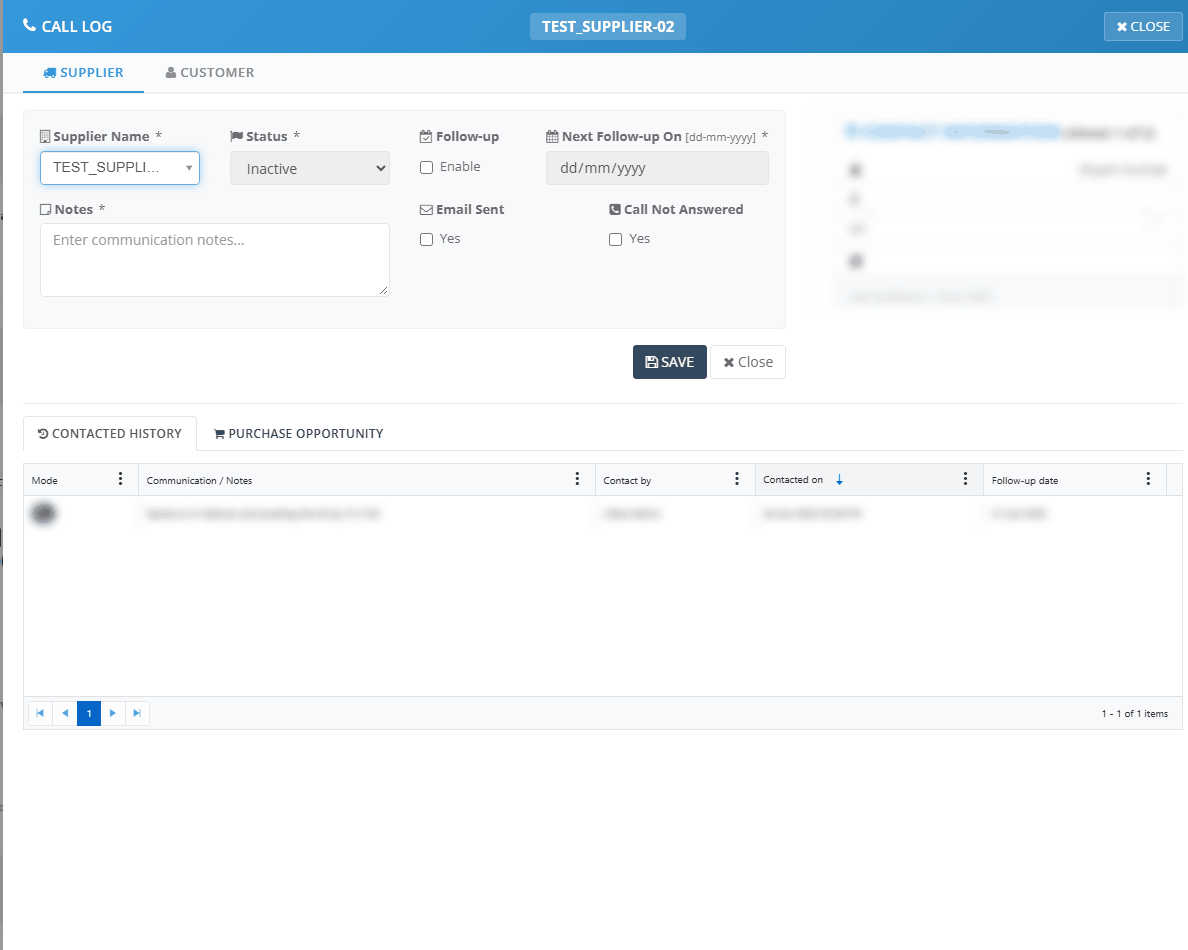This screenshot has width=1188, height=950.
Task: Open the Status dropdown showing Inactive
Action: point(310,168)
